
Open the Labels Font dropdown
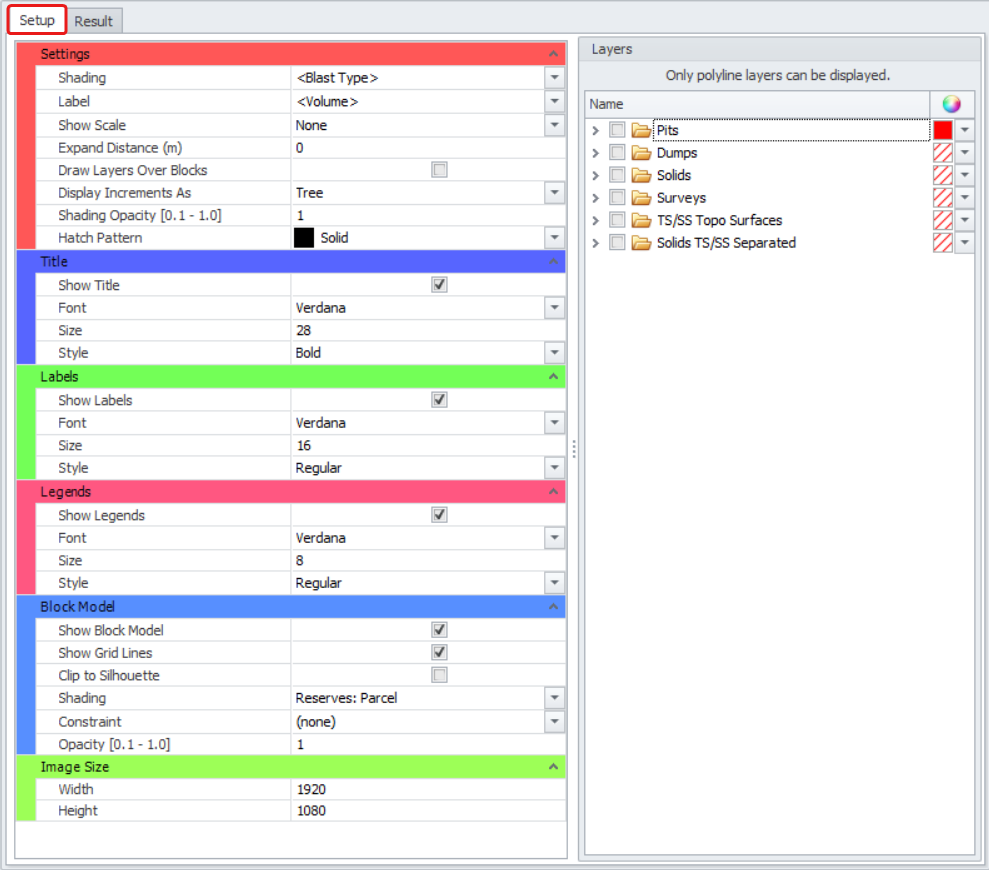554,423
